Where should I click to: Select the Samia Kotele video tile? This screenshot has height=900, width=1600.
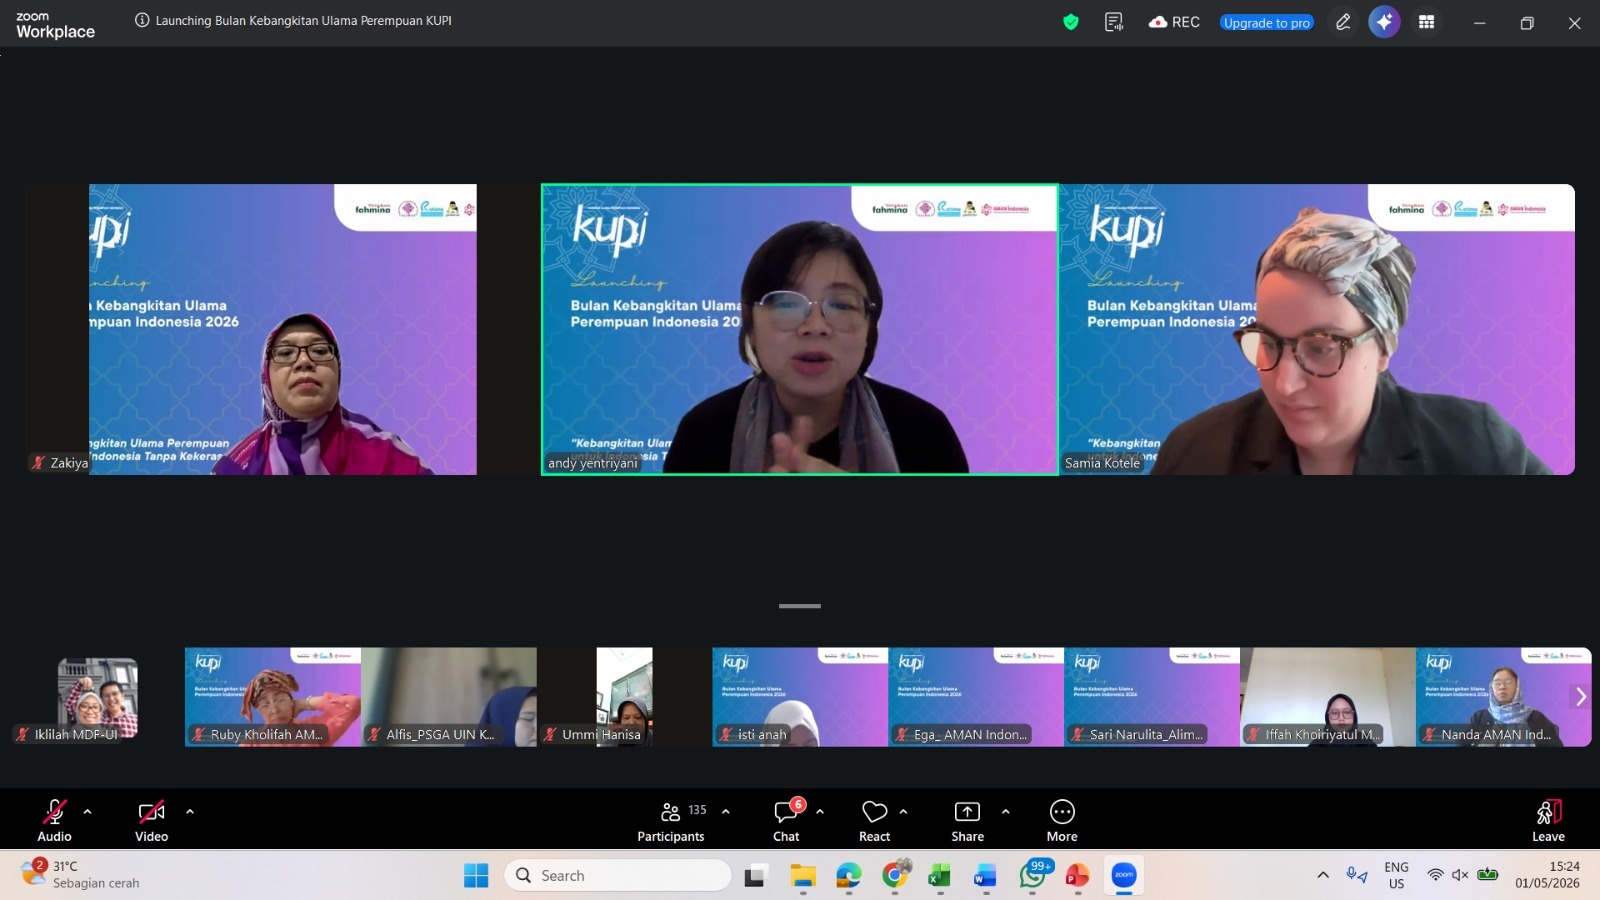(x=1317, y=329)
